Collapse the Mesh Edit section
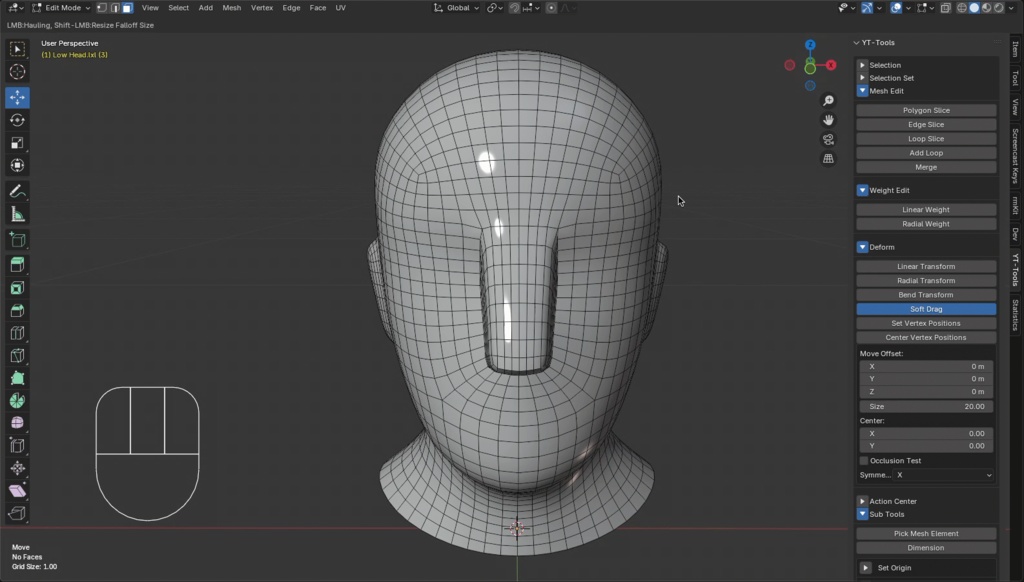Screen dimensions: 1024x582 (x=862, y=90)
